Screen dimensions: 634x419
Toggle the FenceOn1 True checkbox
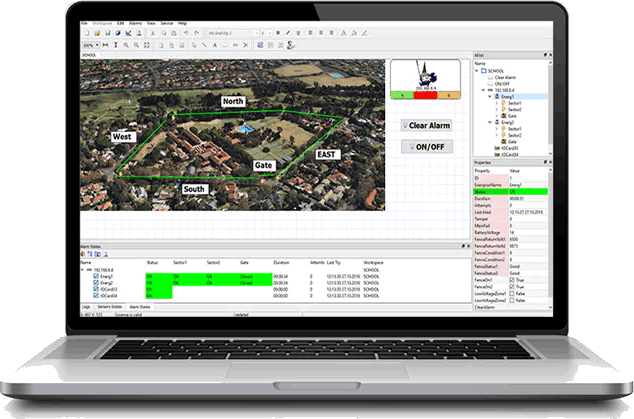[x=512, y=280]
